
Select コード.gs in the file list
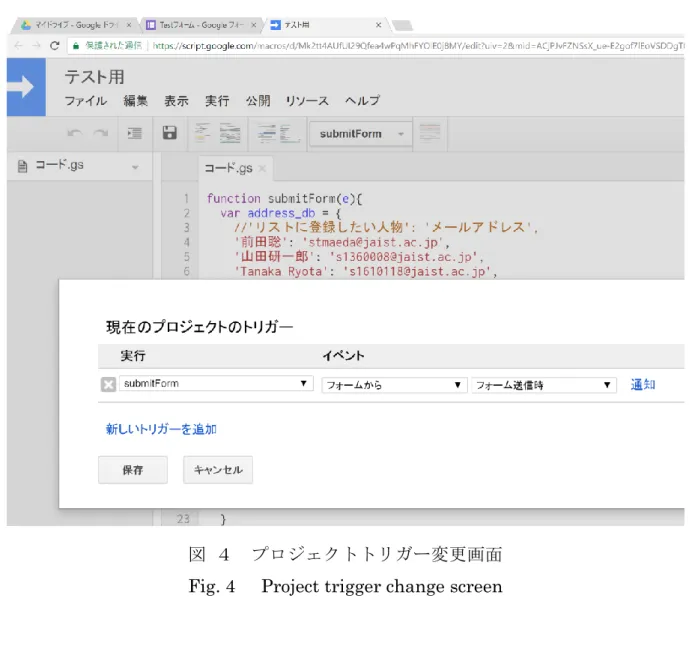[79, 166]
